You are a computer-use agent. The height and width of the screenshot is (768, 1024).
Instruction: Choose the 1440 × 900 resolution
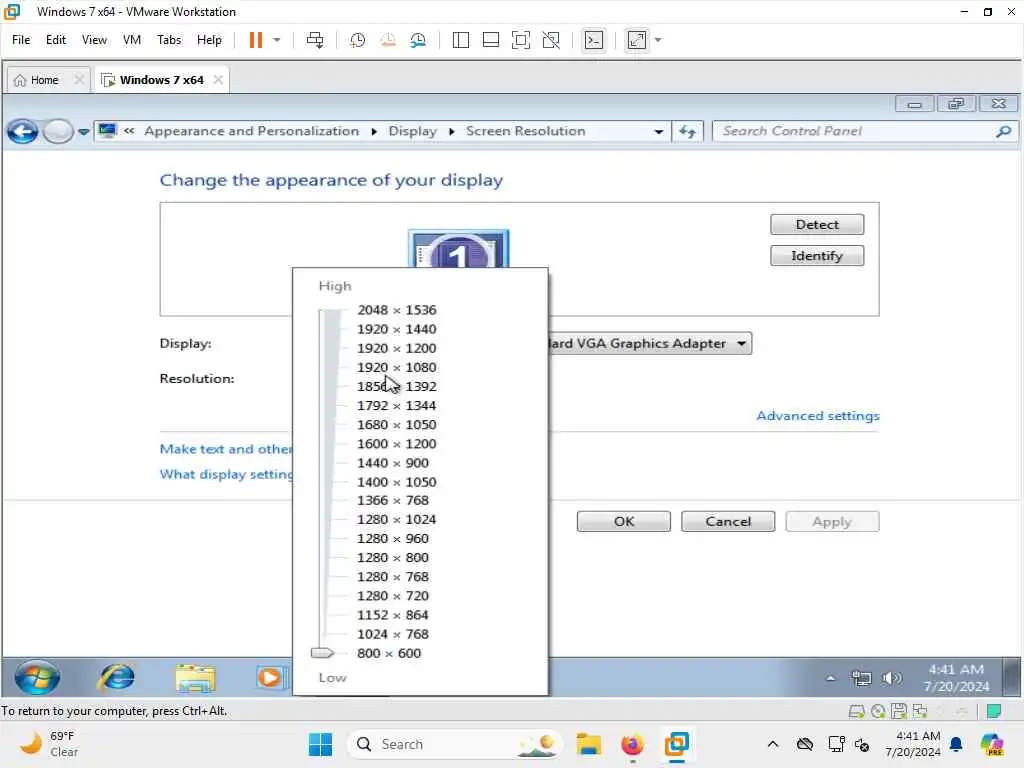(x=392, y=463)
